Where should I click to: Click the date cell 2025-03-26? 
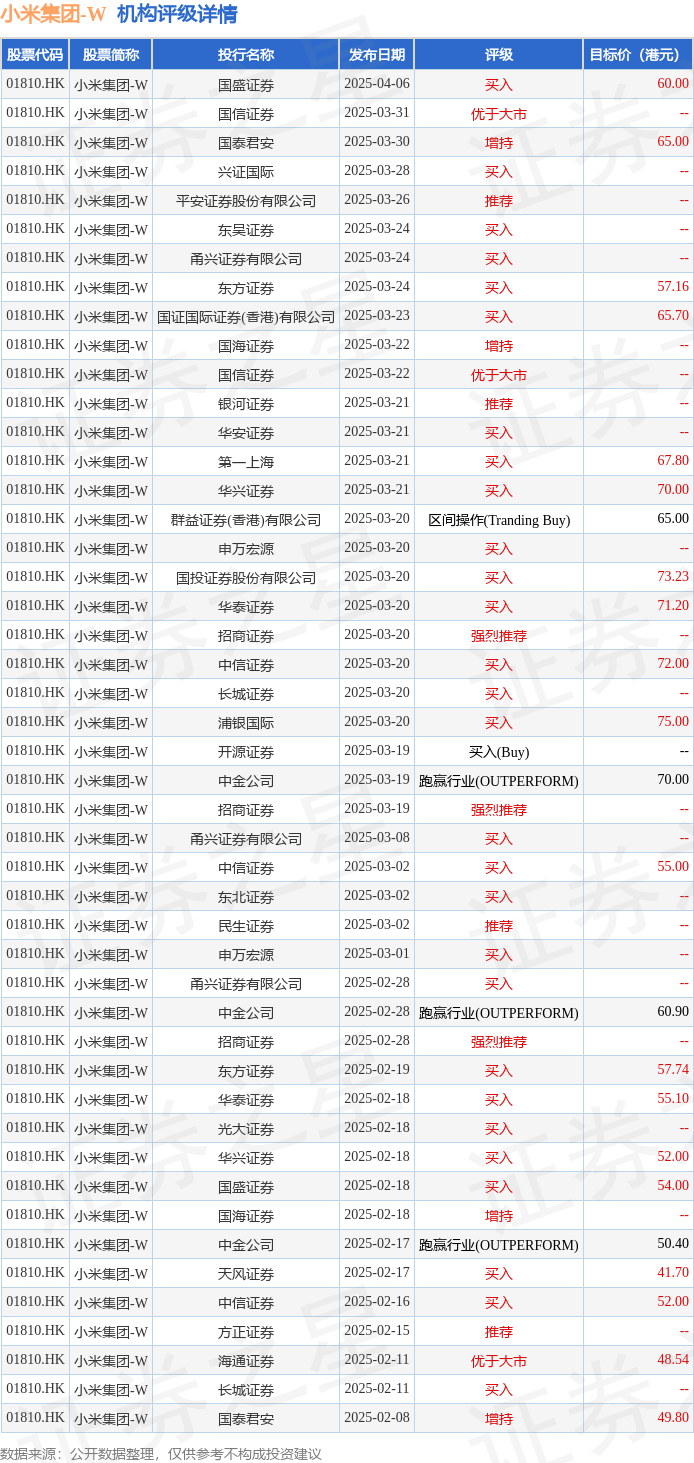(377, 200)
